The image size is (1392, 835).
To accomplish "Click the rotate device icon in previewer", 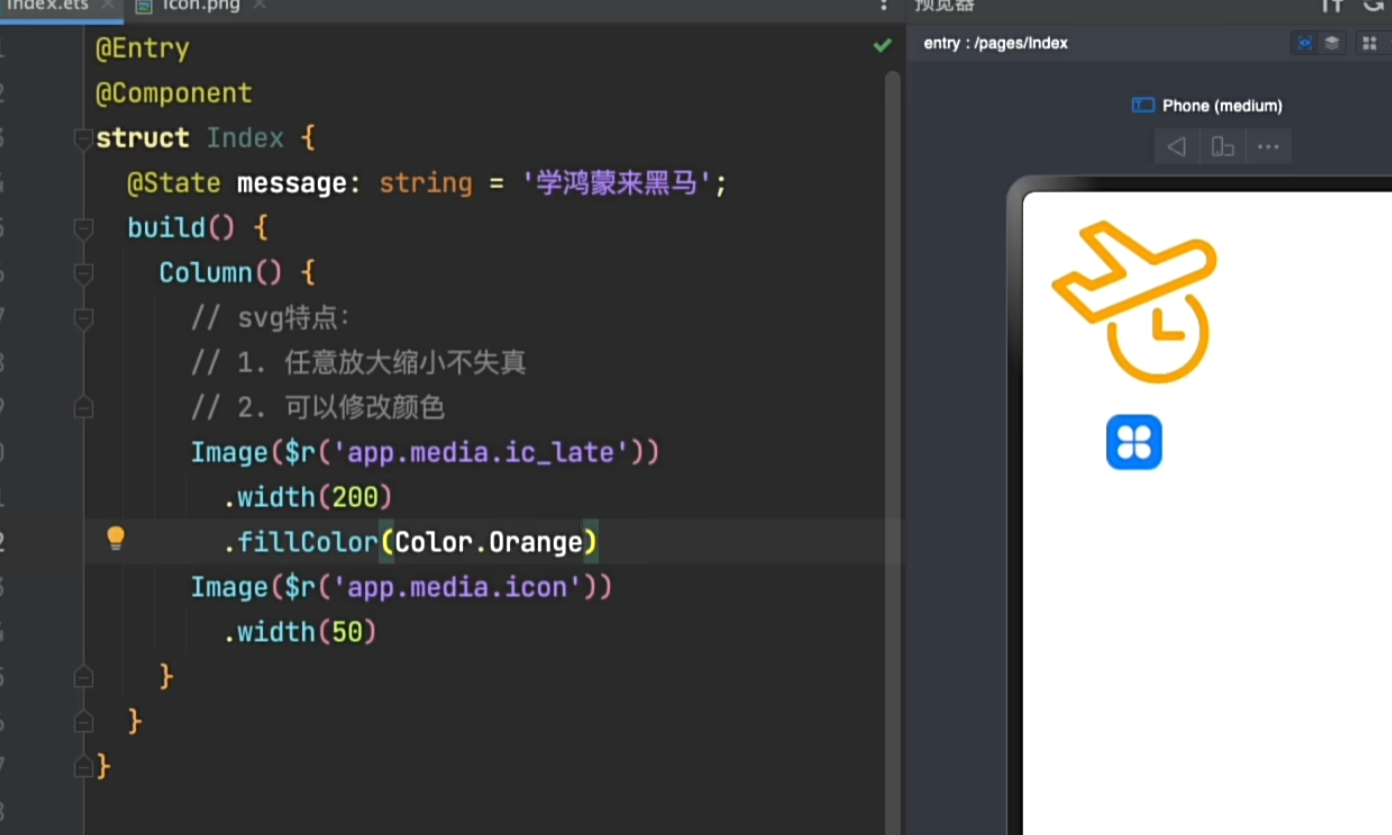I will 1222,147.
